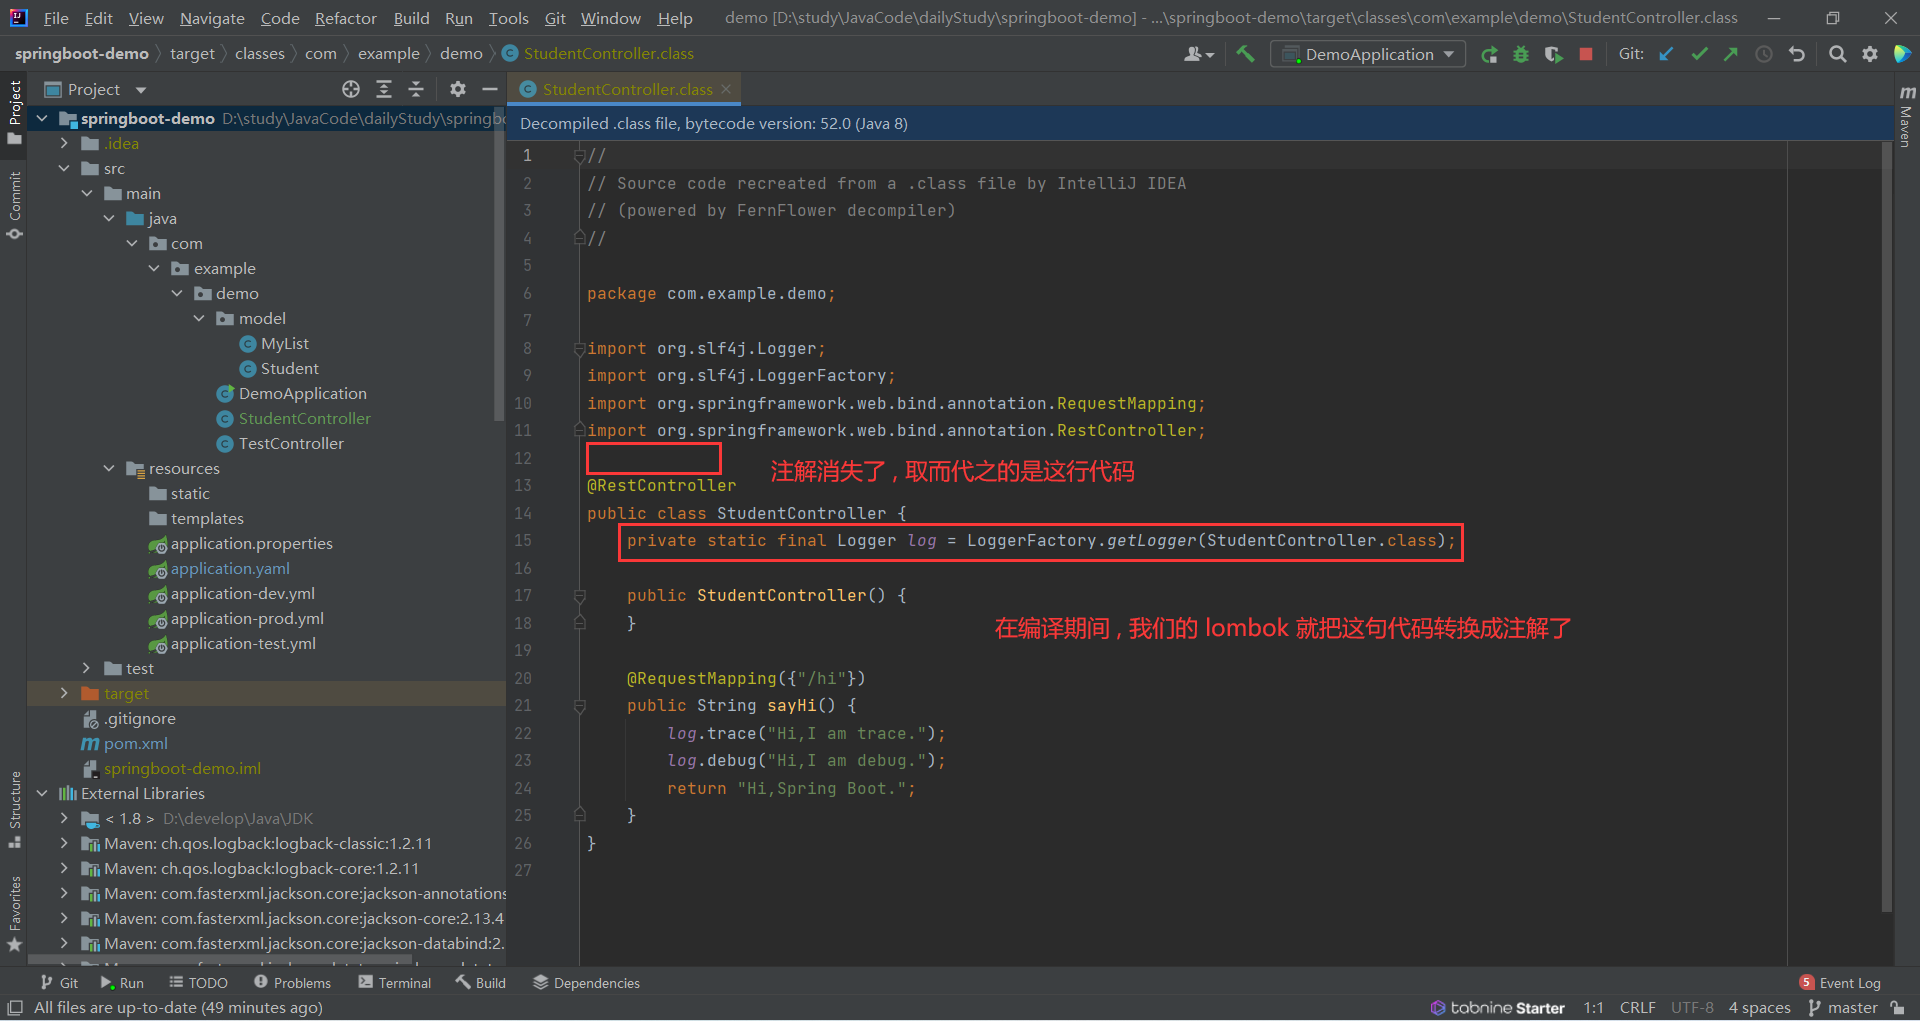Toggle tool window strips bottom-left icon
Viewport: 1920px width, 1021px height.
pyautogui.click(x=15, y=1008)
